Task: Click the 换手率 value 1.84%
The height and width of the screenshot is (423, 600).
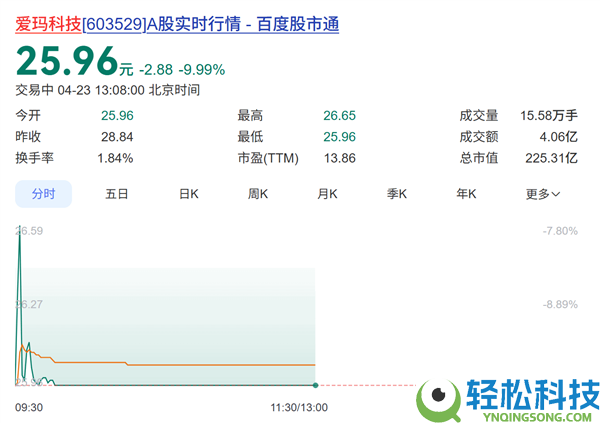Action: coord(115,158)
